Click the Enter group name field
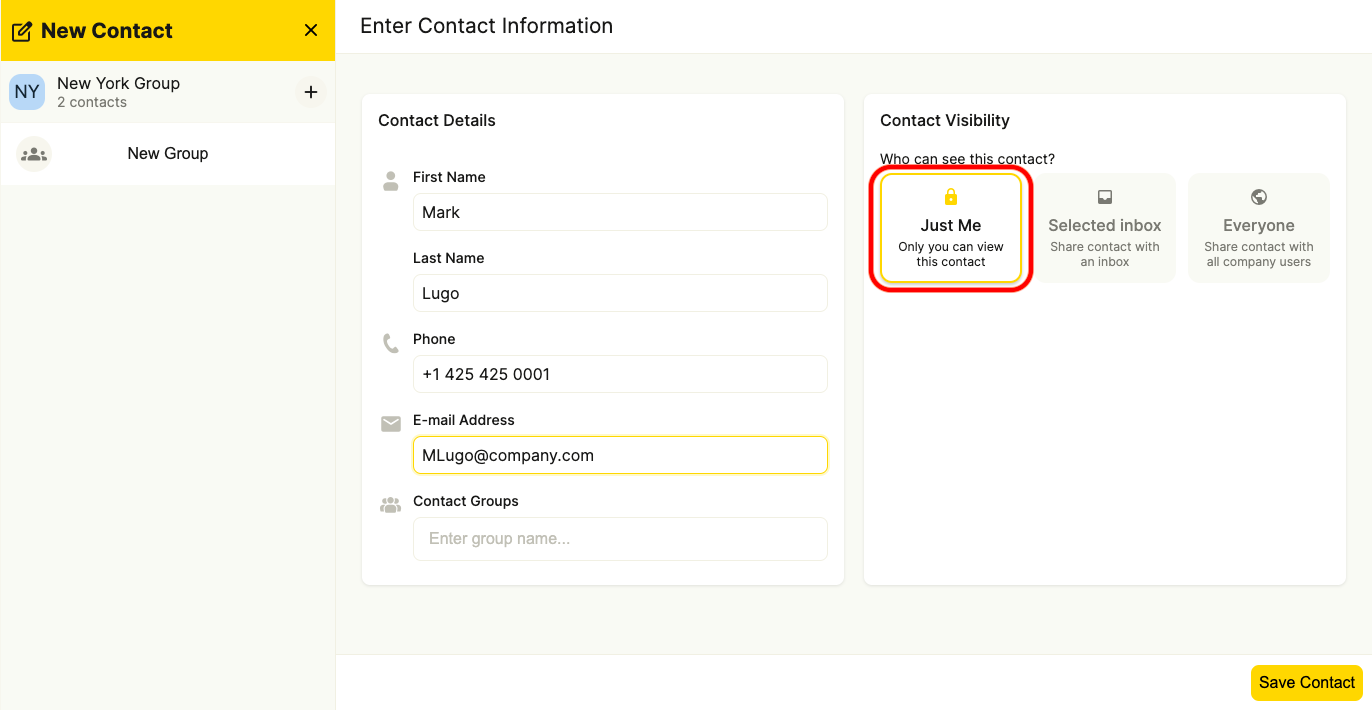The width and height of the screenshot is (1372, 710). pos(620,539)
